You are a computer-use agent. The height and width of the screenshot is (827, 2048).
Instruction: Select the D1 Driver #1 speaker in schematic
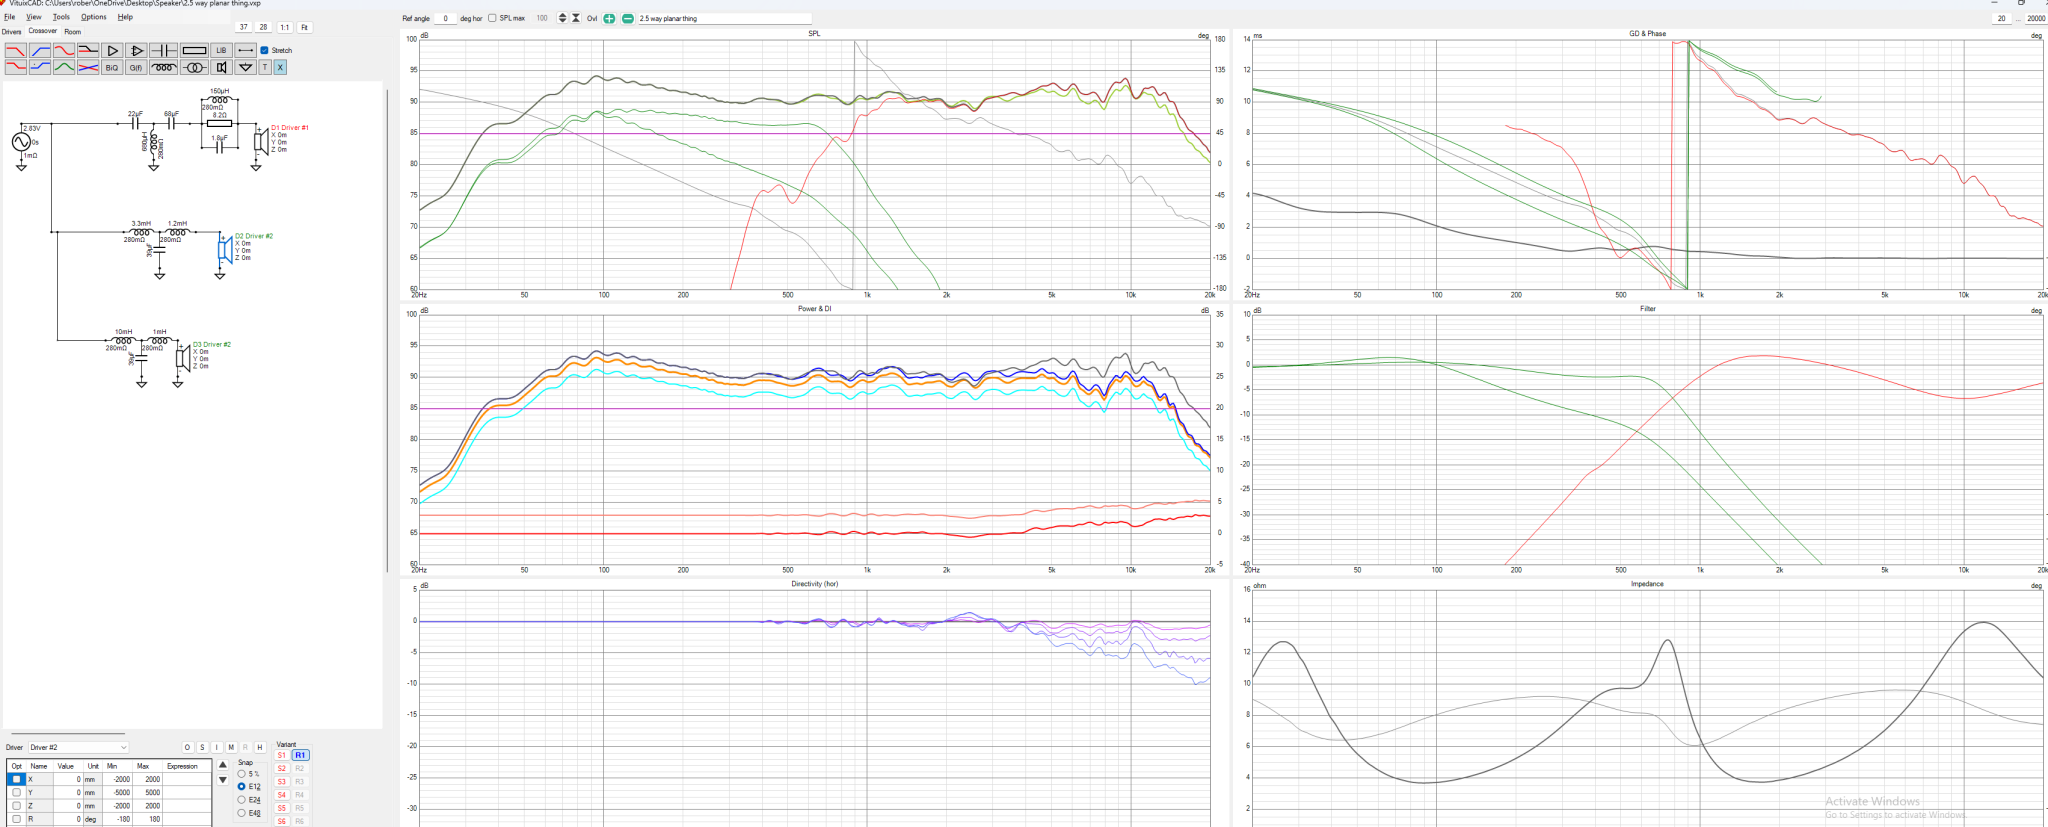click(259, 141)
